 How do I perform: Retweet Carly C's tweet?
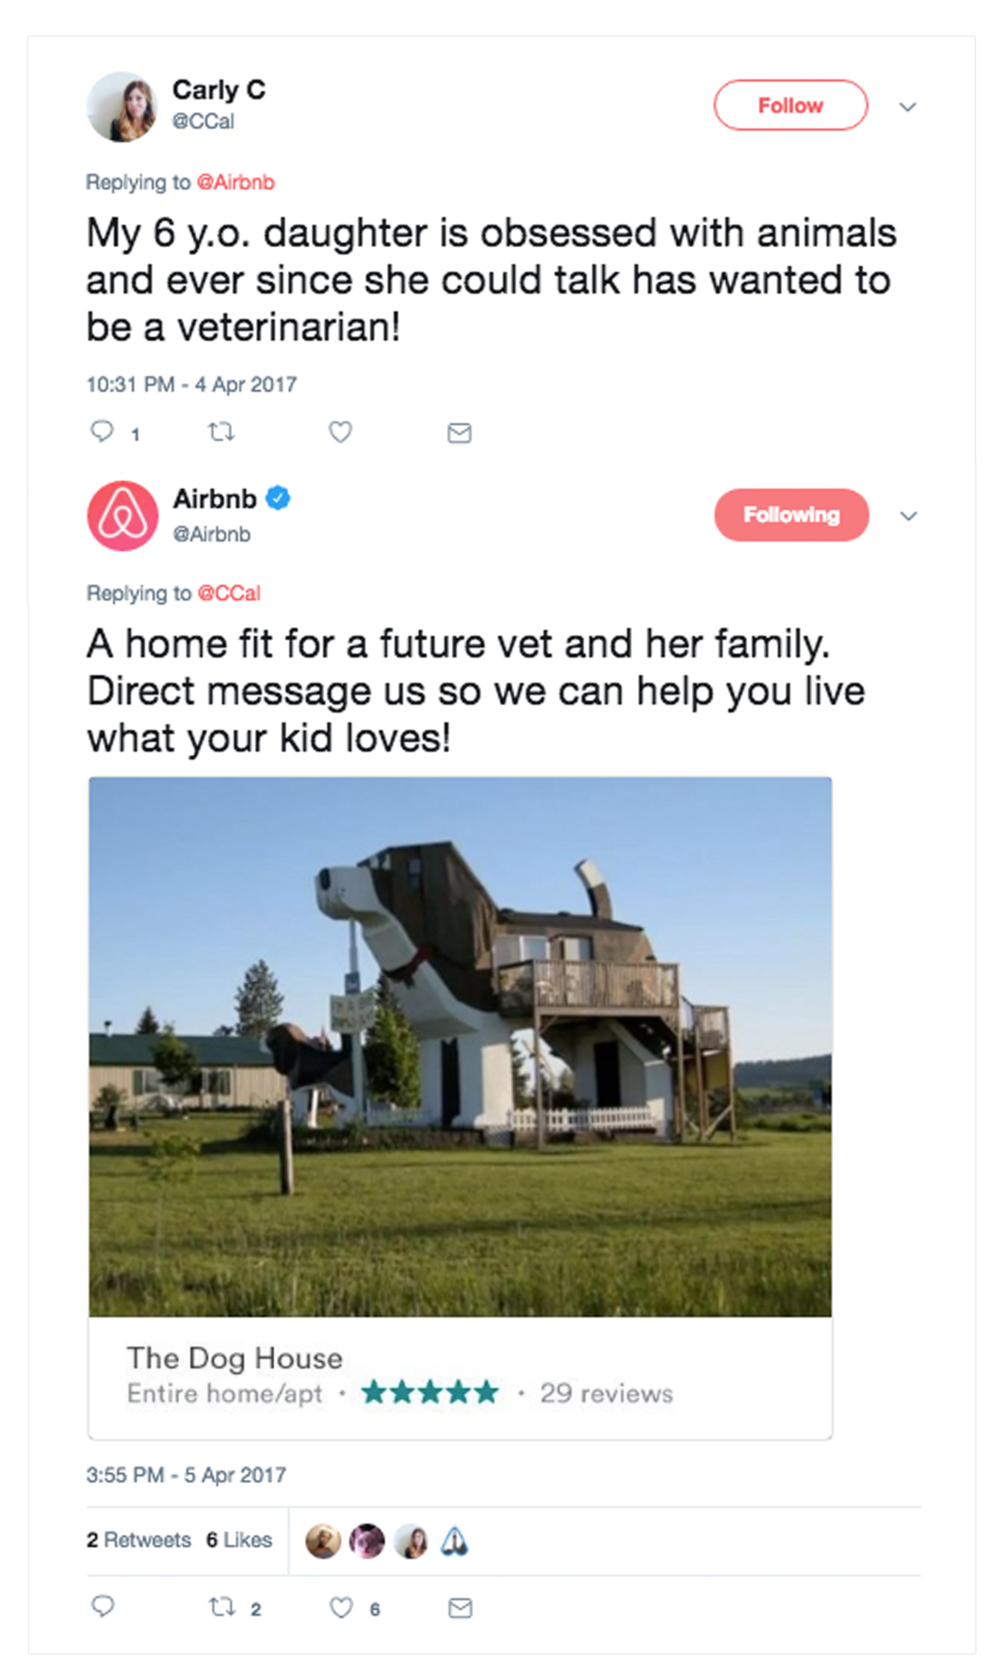click(x=221, y=432)
